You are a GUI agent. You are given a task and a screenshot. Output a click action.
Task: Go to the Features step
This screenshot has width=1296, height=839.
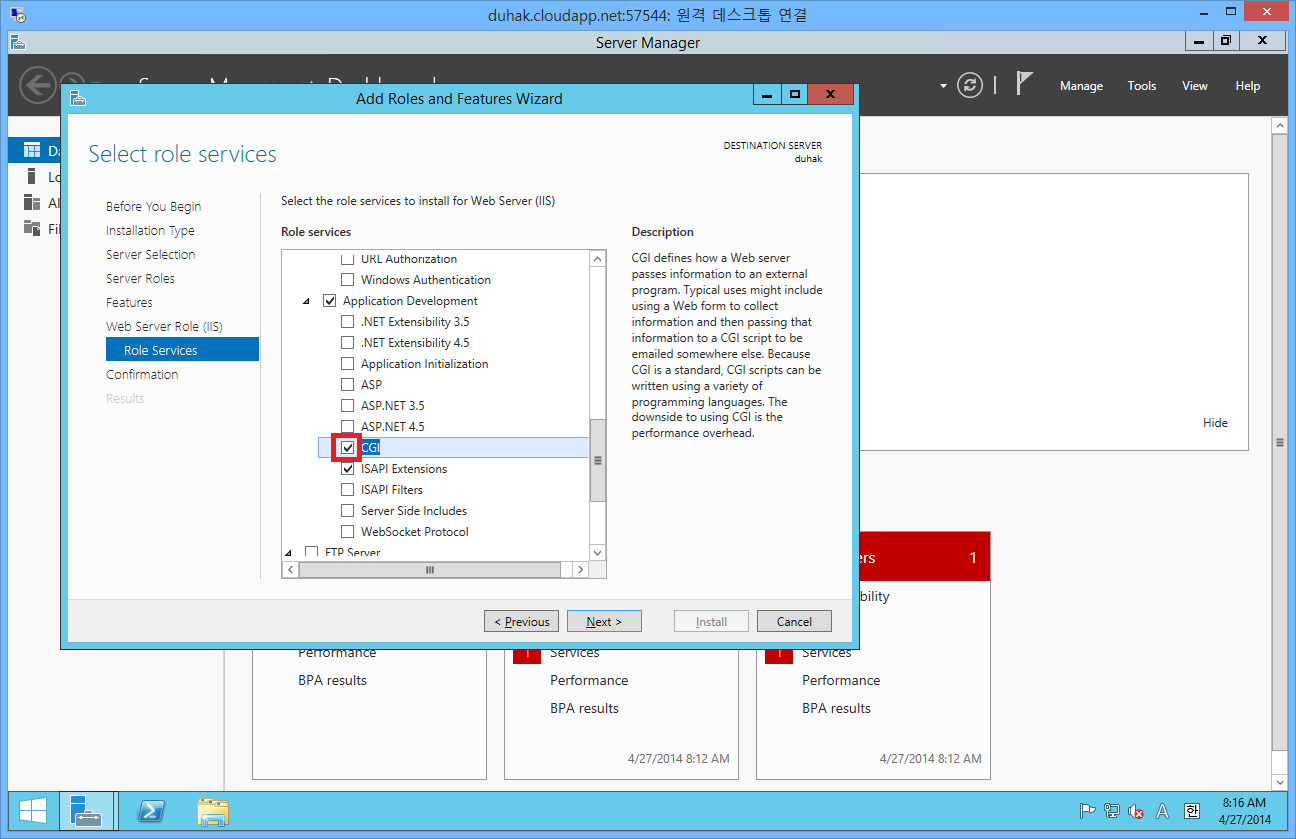129,303
